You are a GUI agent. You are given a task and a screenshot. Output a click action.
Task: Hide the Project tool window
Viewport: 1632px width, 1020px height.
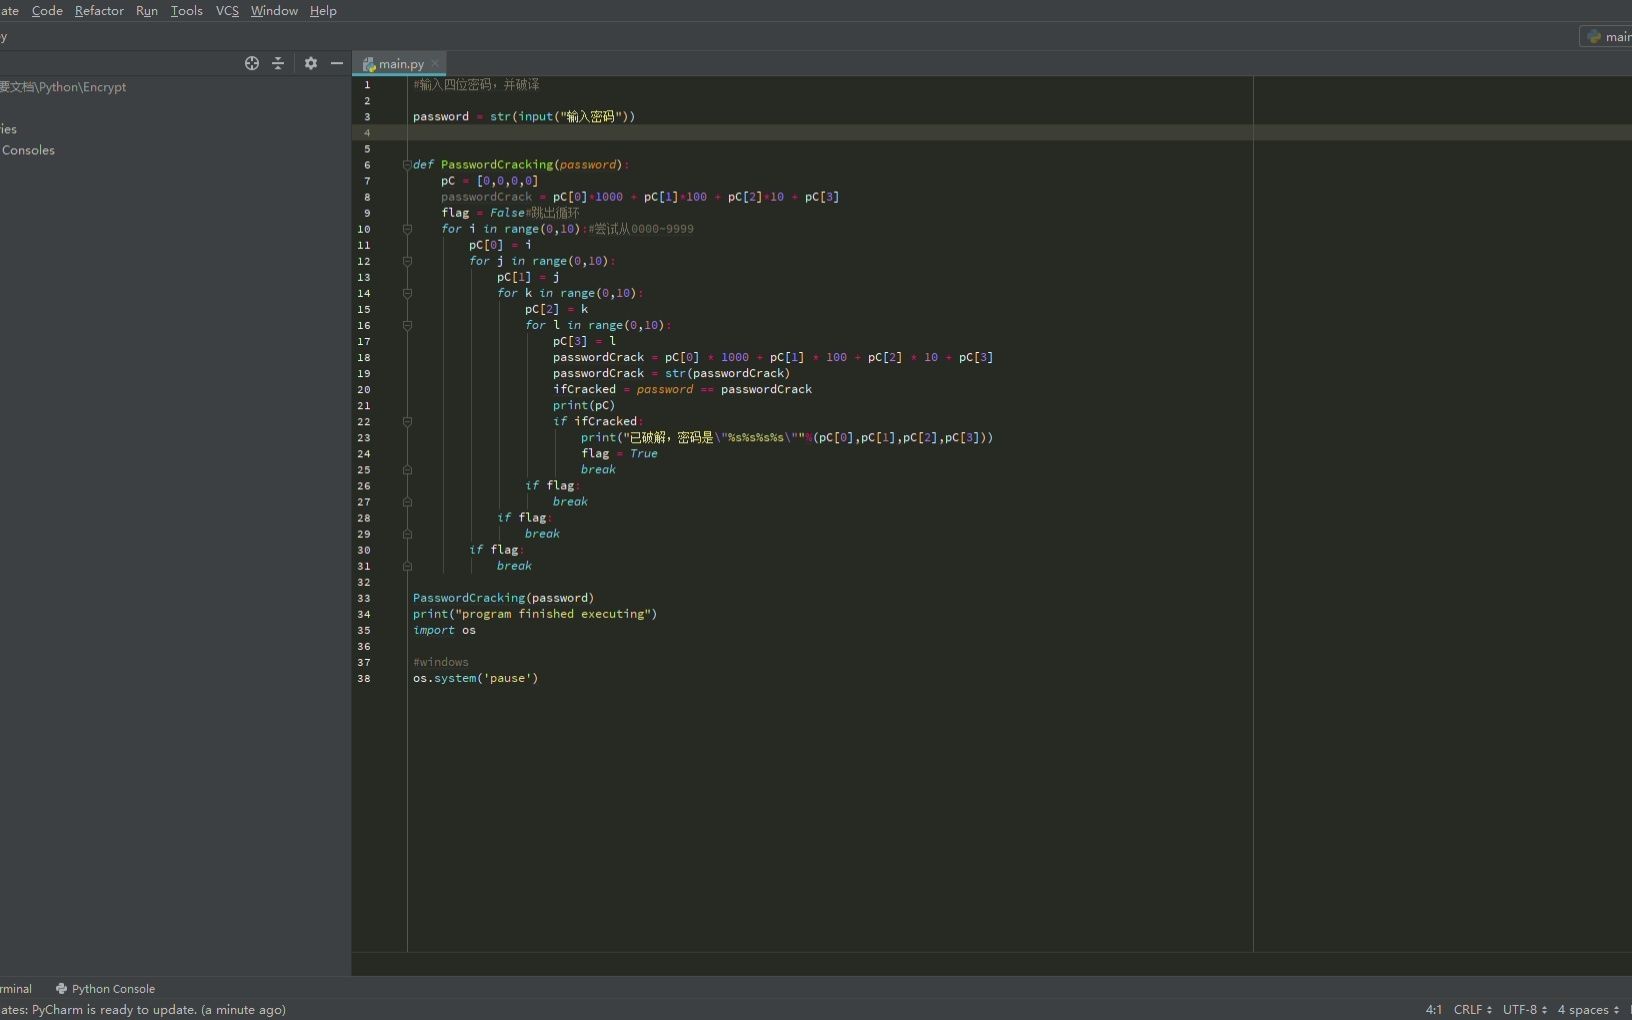[x=338, y=63]
